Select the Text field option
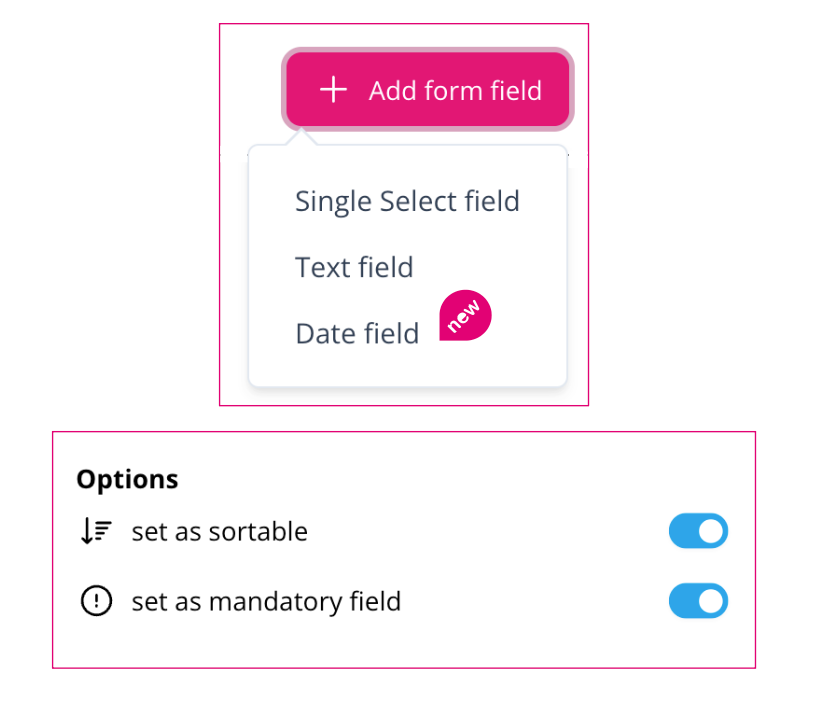This screenshot has width=828, height=708. tap(354, 267)
